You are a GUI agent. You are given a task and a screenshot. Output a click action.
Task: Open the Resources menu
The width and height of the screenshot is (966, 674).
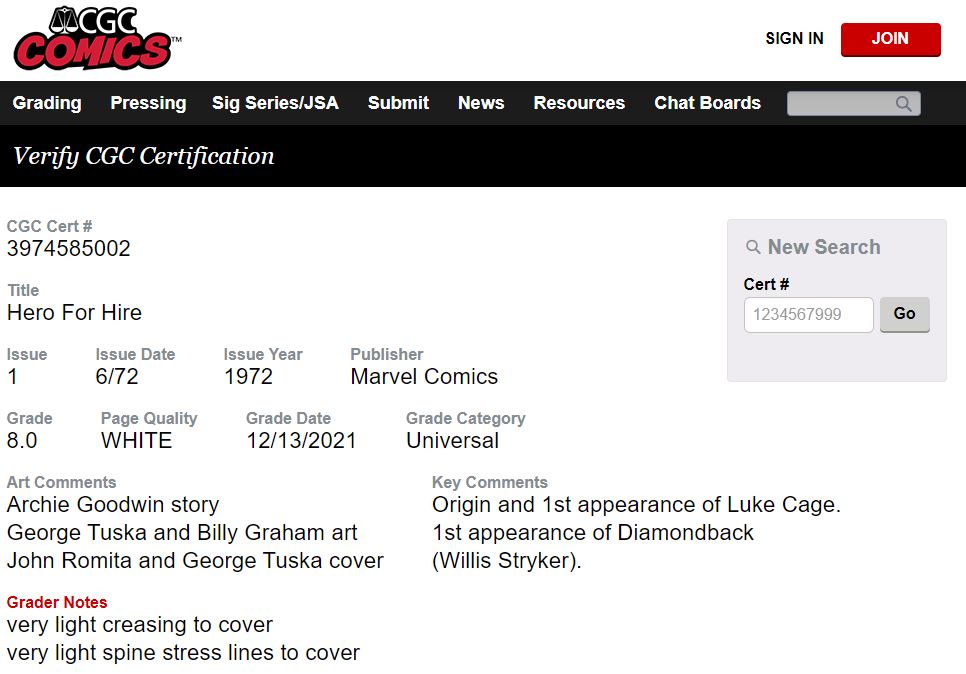point(579,103)
